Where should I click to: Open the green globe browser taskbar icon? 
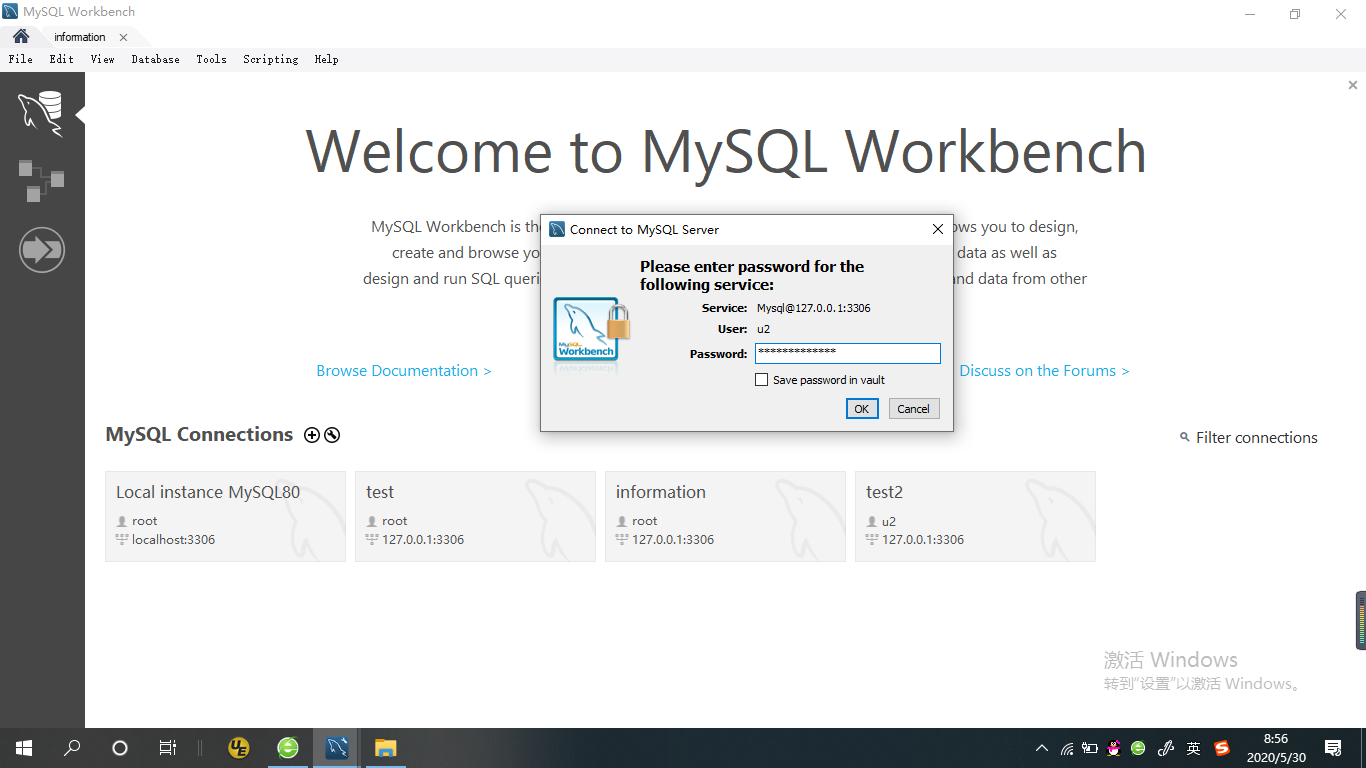click(288, 748)
